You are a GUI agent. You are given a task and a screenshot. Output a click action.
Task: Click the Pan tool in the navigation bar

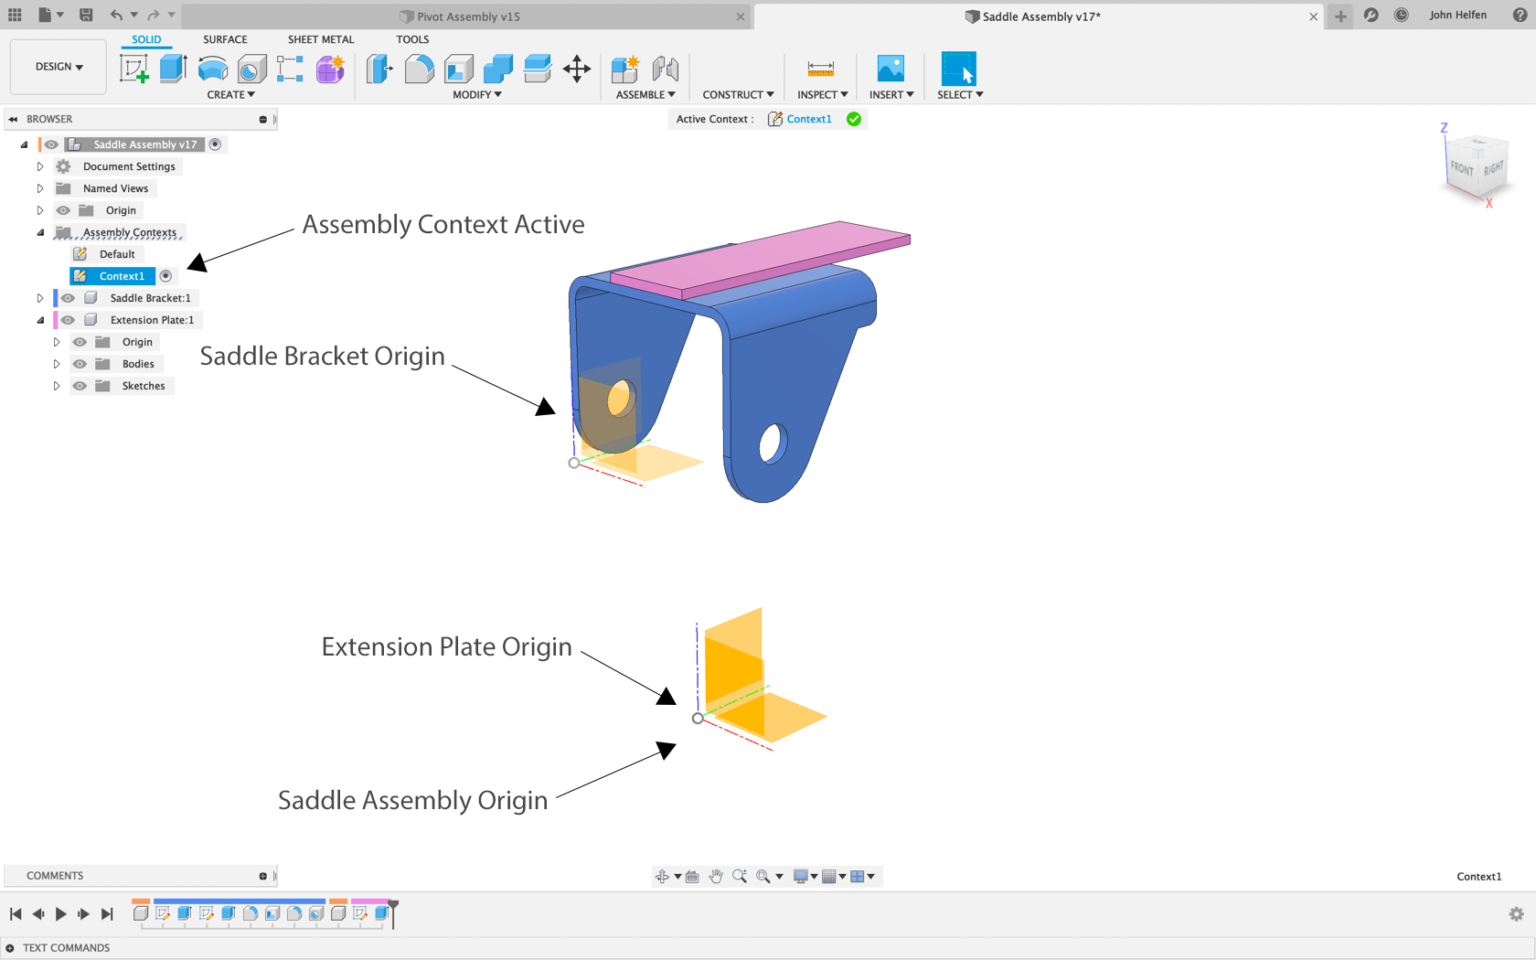716,876
